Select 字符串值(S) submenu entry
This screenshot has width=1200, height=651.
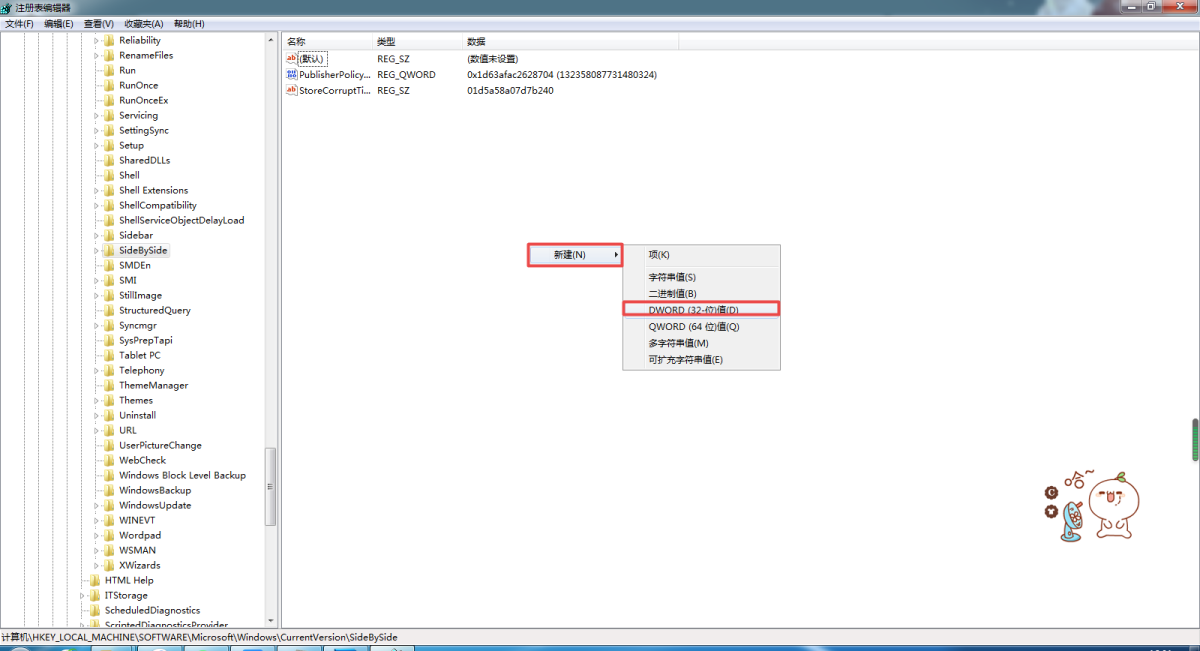point(701,277)
